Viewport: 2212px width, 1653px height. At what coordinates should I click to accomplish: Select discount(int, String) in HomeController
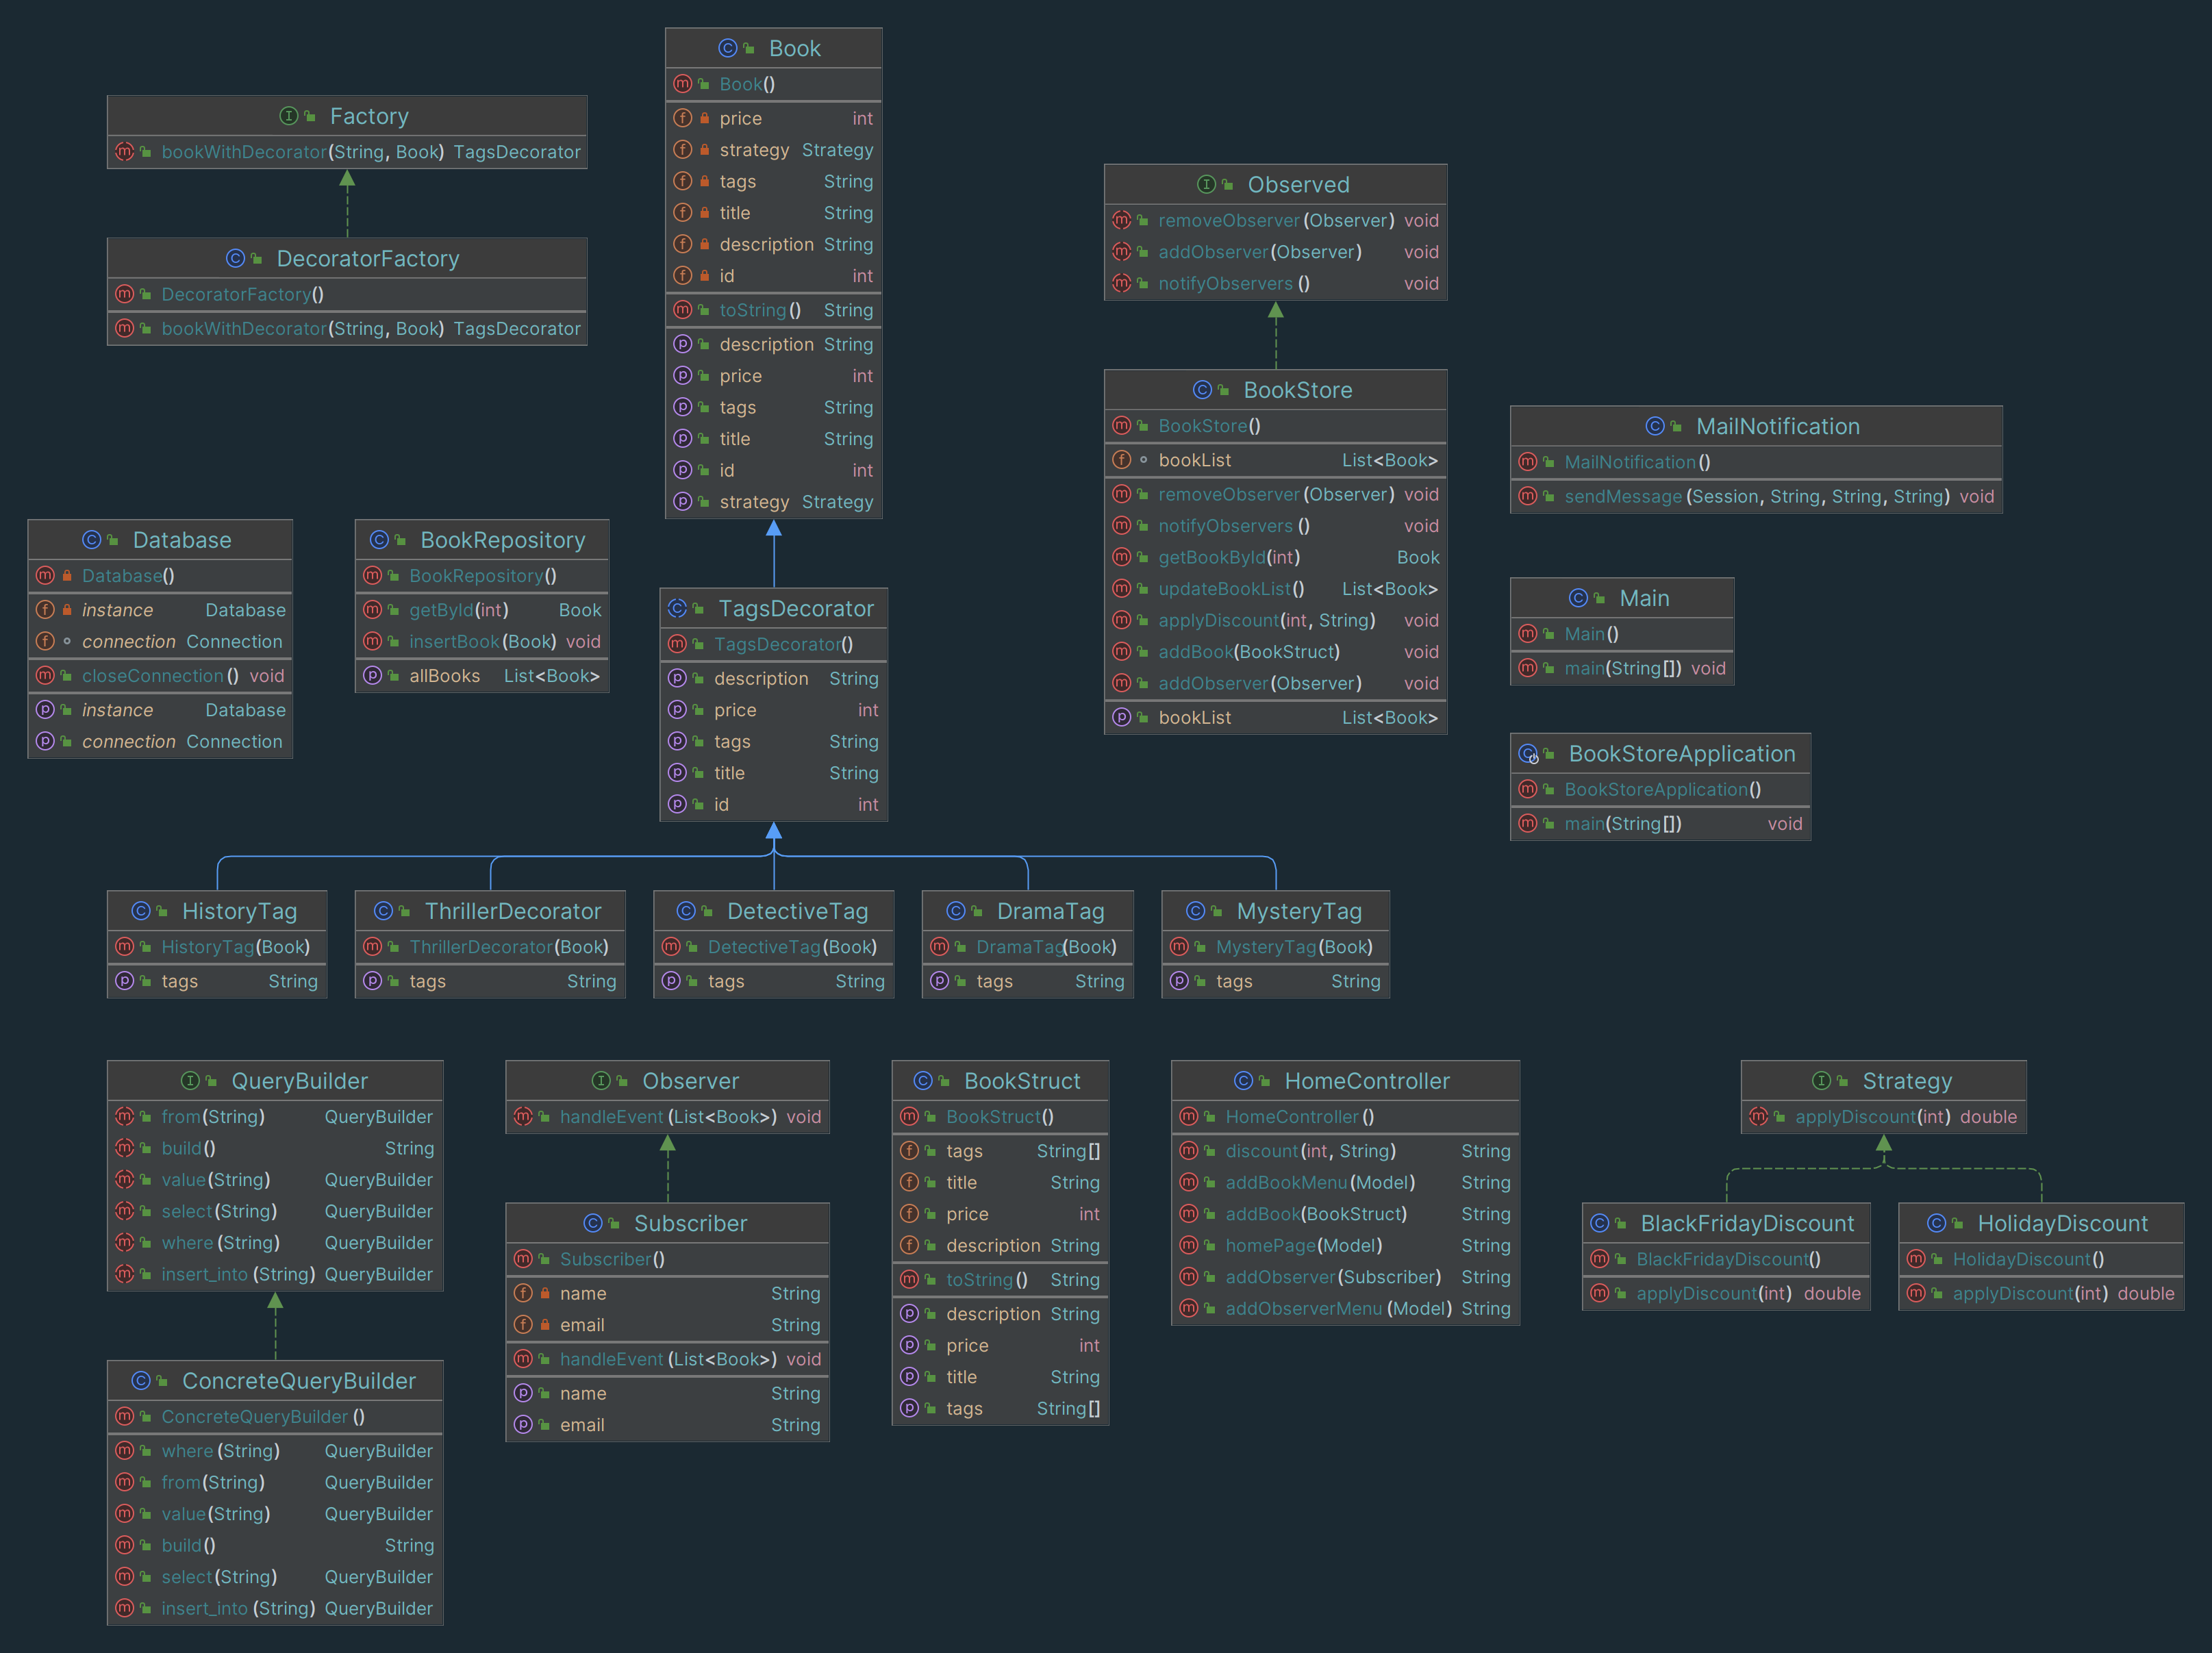1345,1152
